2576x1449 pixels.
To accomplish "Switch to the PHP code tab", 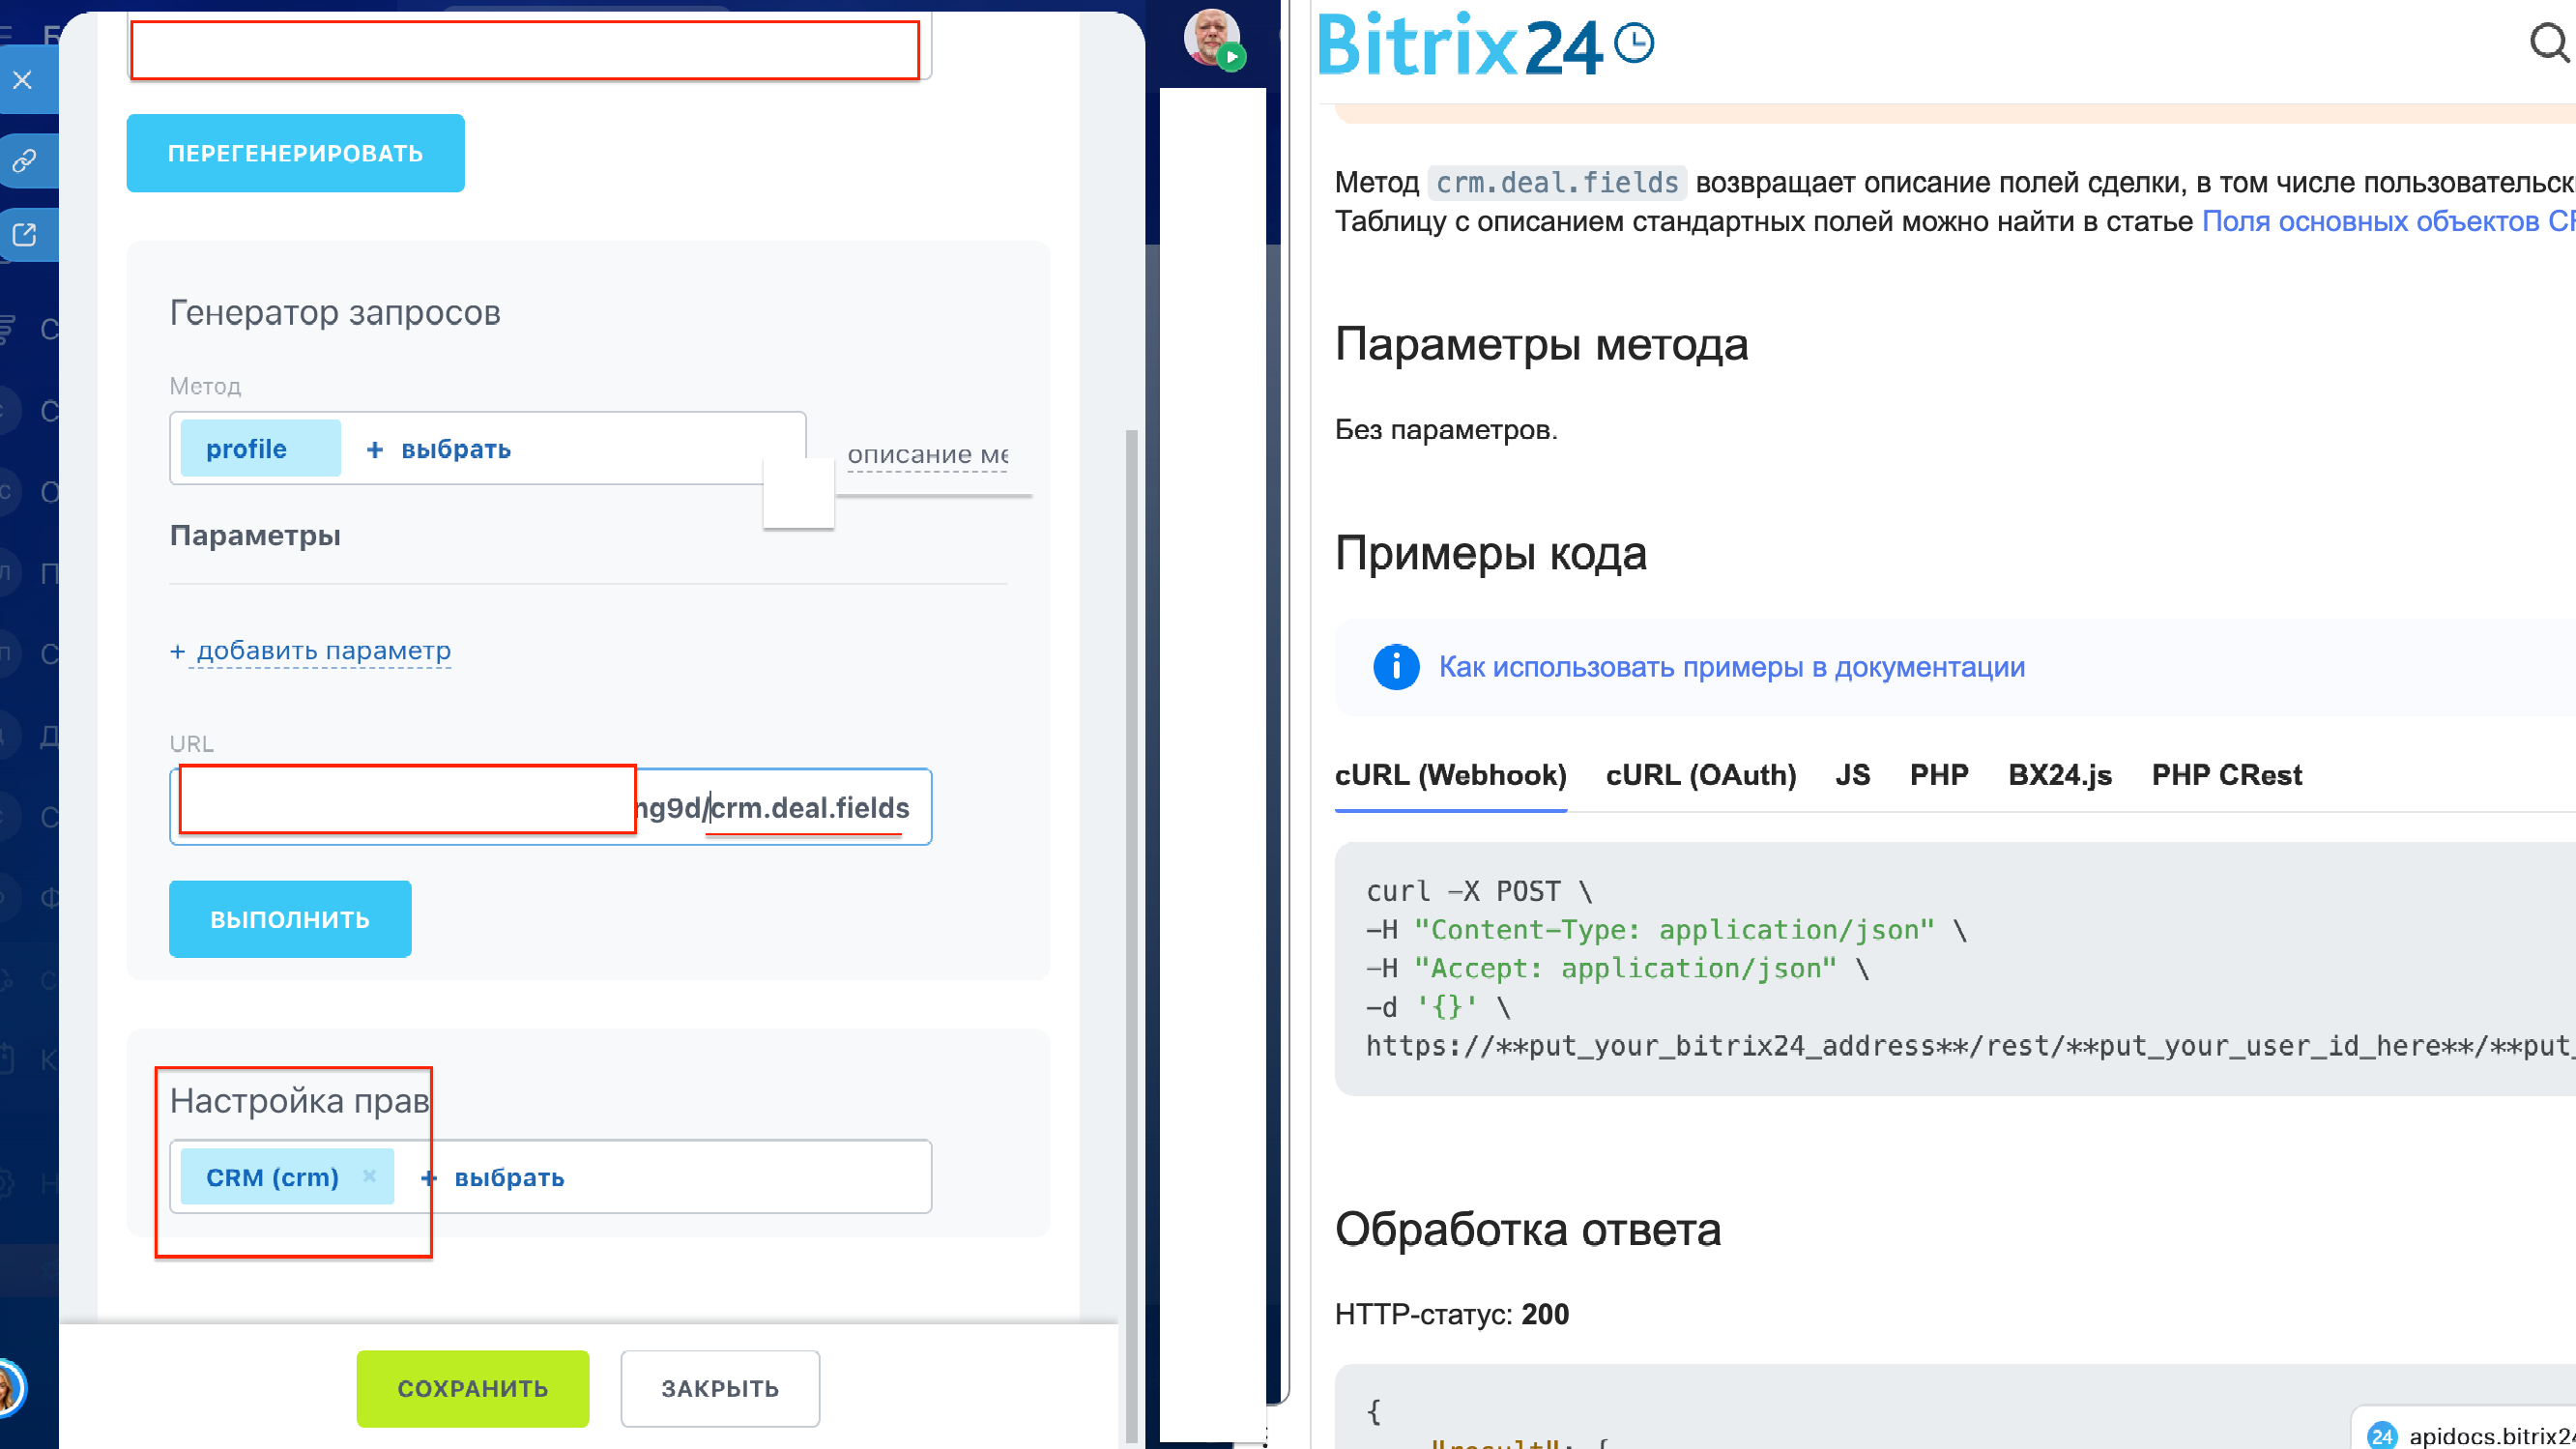I will (x=1938, y=775).
